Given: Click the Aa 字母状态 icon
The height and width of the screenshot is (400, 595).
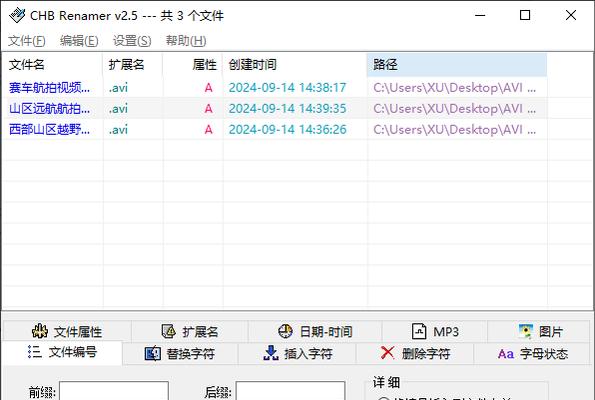Looking at the screenshot, I should click(x=505, y=354).
